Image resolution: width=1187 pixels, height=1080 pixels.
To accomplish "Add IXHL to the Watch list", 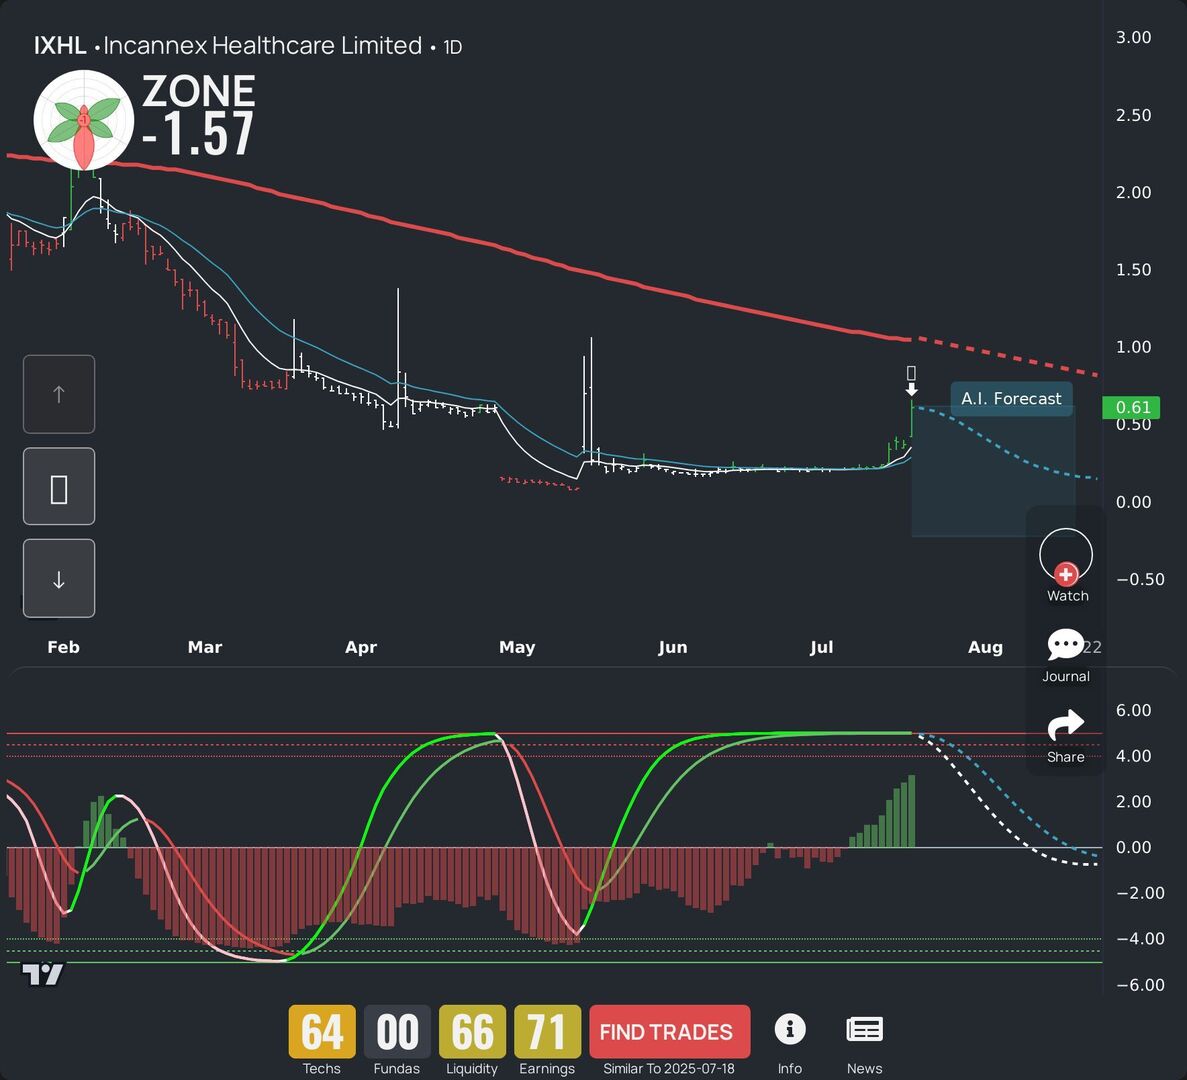I will pyautogui.click(x=1066, y=565).
